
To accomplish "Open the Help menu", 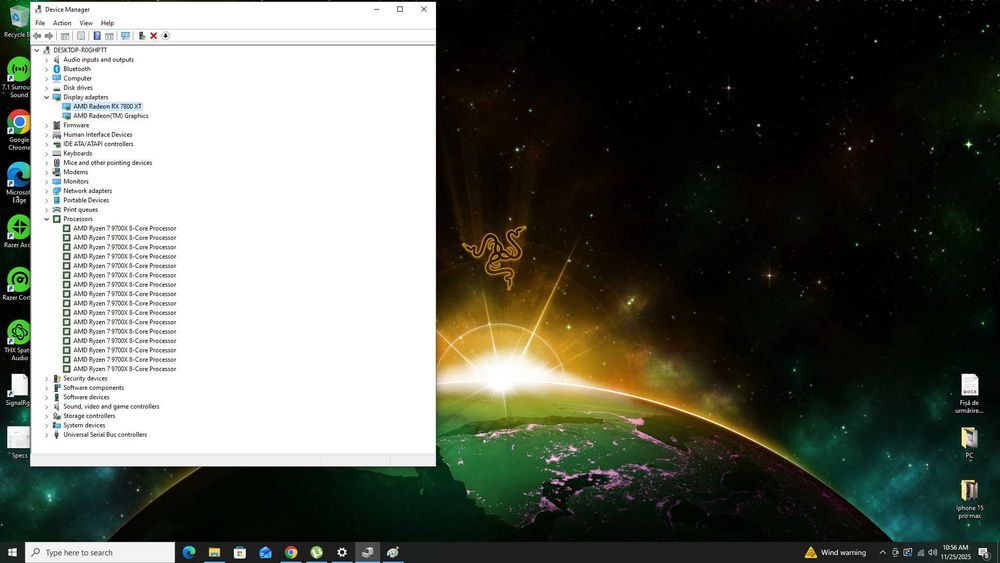I will tap(107, 23).
